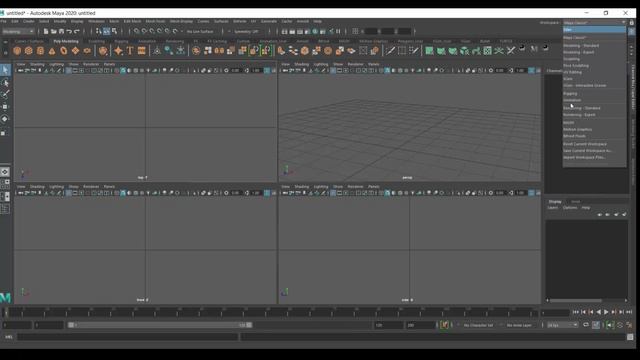Click the MEL command line input field
The image size is (640, 360).
click(127, 337)
